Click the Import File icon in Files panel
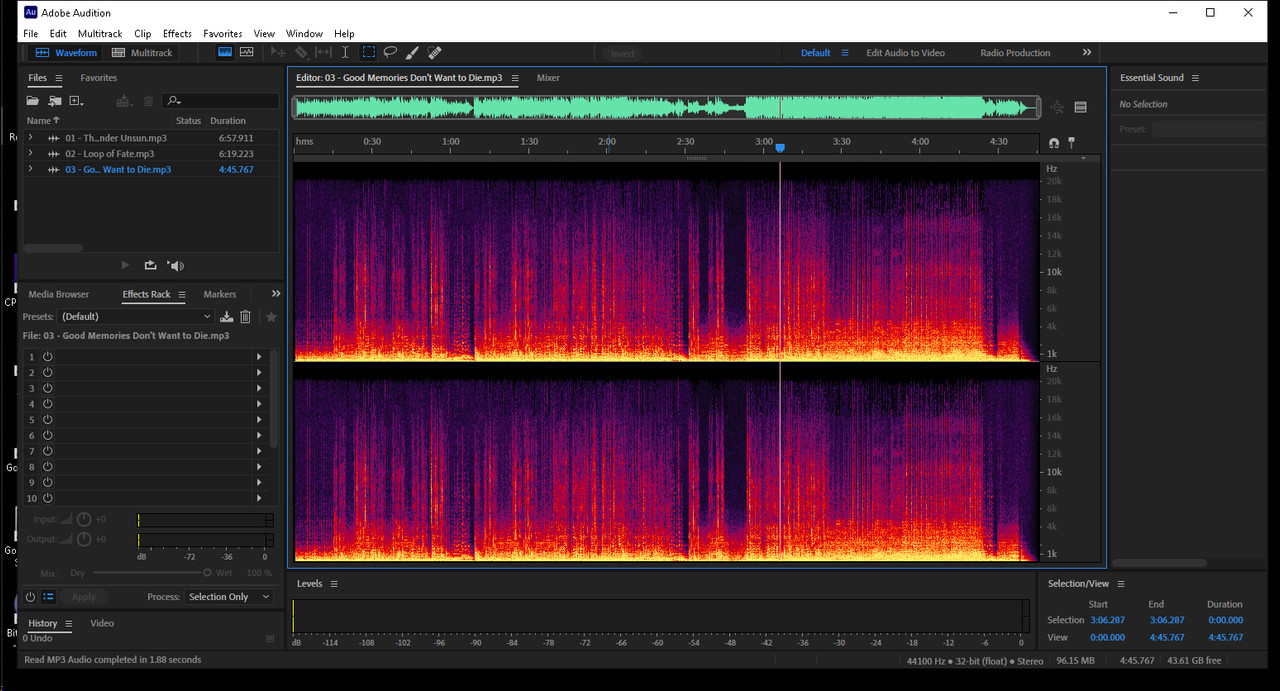The width and height of the screenshot is (1280, 691). point(55,101)
